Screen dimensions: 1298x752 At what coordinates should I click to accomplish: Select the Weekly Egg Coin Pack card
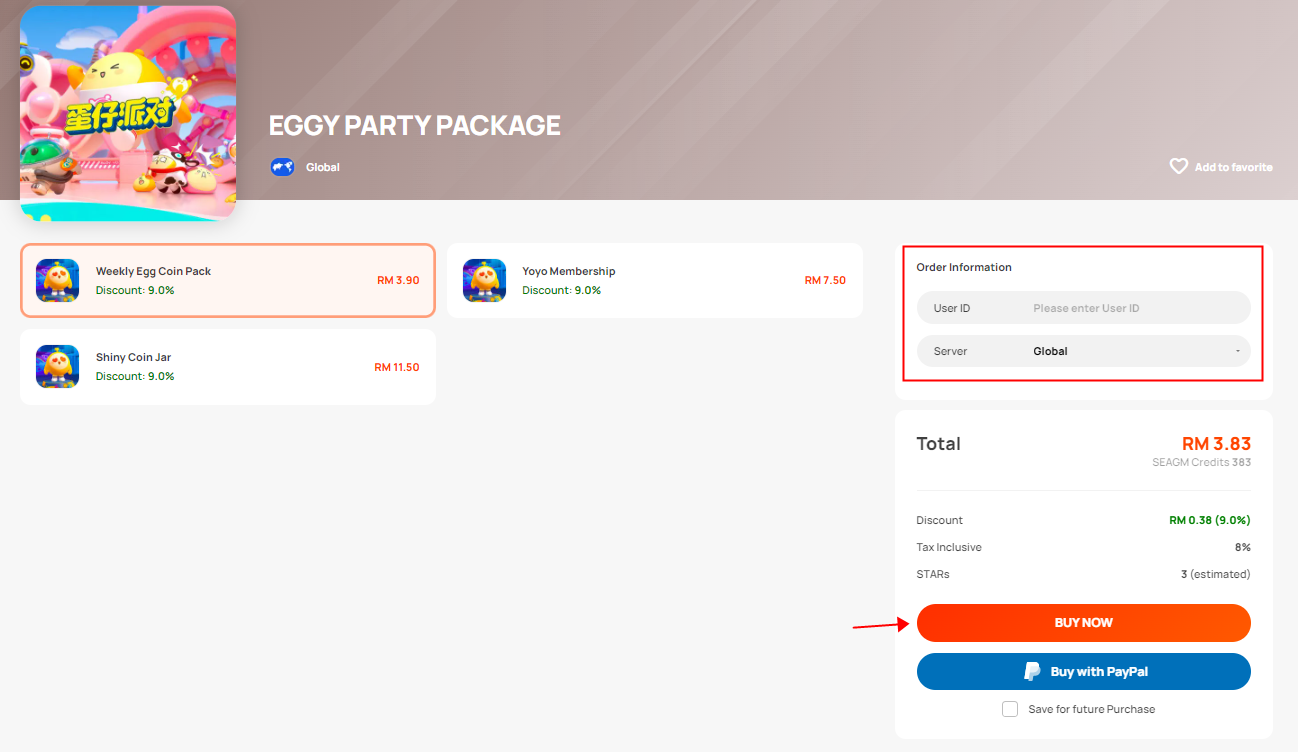pyautogui.click(x=228, y=281)
